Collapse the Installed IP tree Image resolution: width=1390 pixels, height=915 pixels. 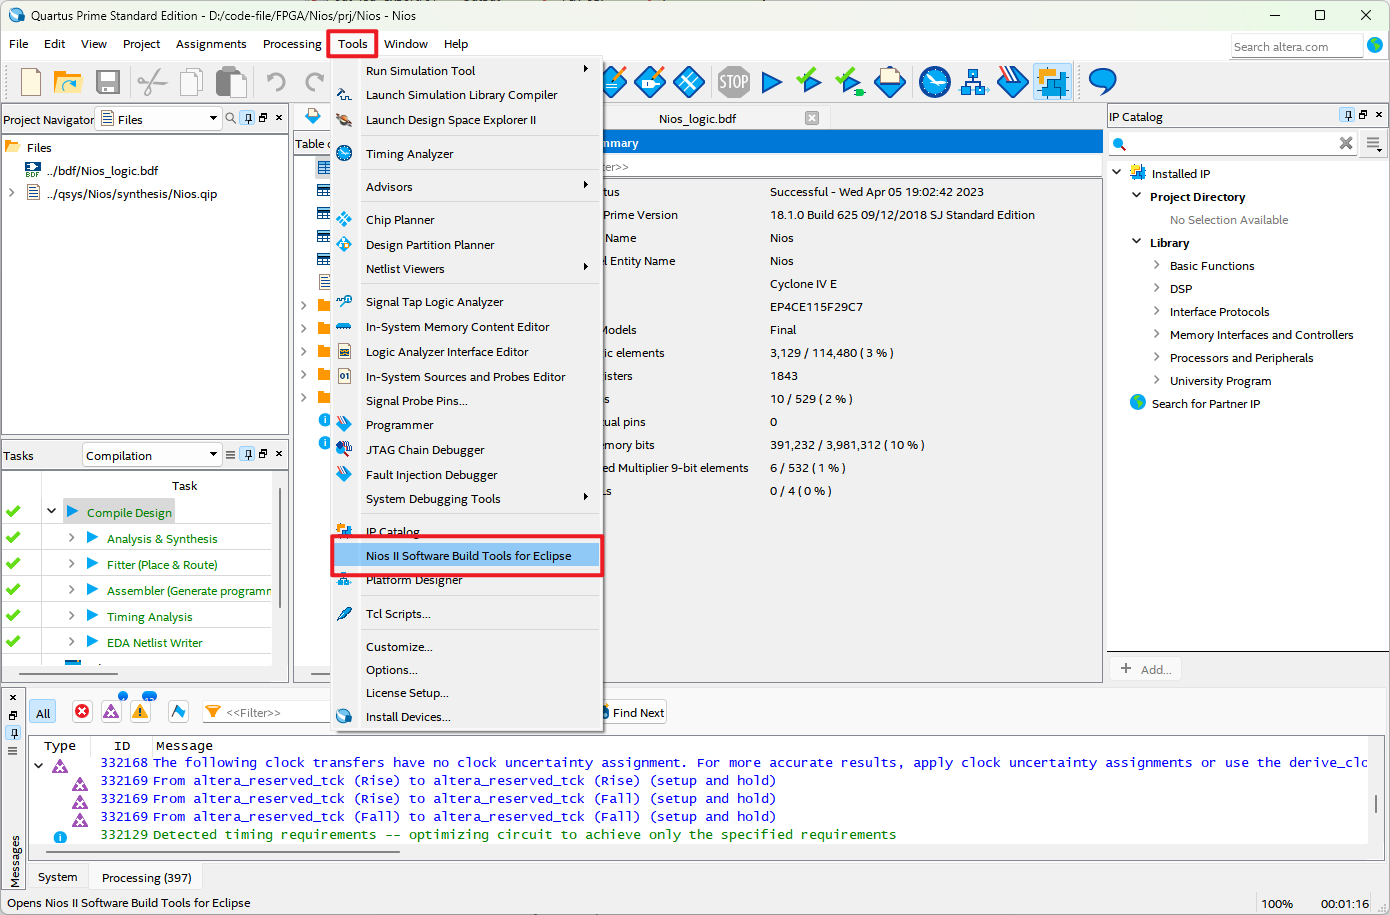pyautogui.click(x=1116, y=172)
